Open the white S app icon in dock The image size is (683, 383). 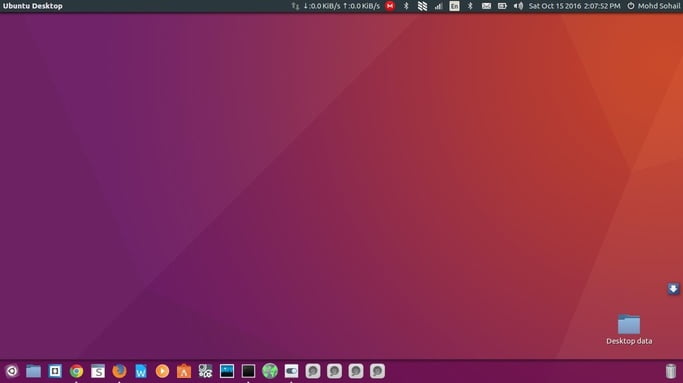(98, 371)
